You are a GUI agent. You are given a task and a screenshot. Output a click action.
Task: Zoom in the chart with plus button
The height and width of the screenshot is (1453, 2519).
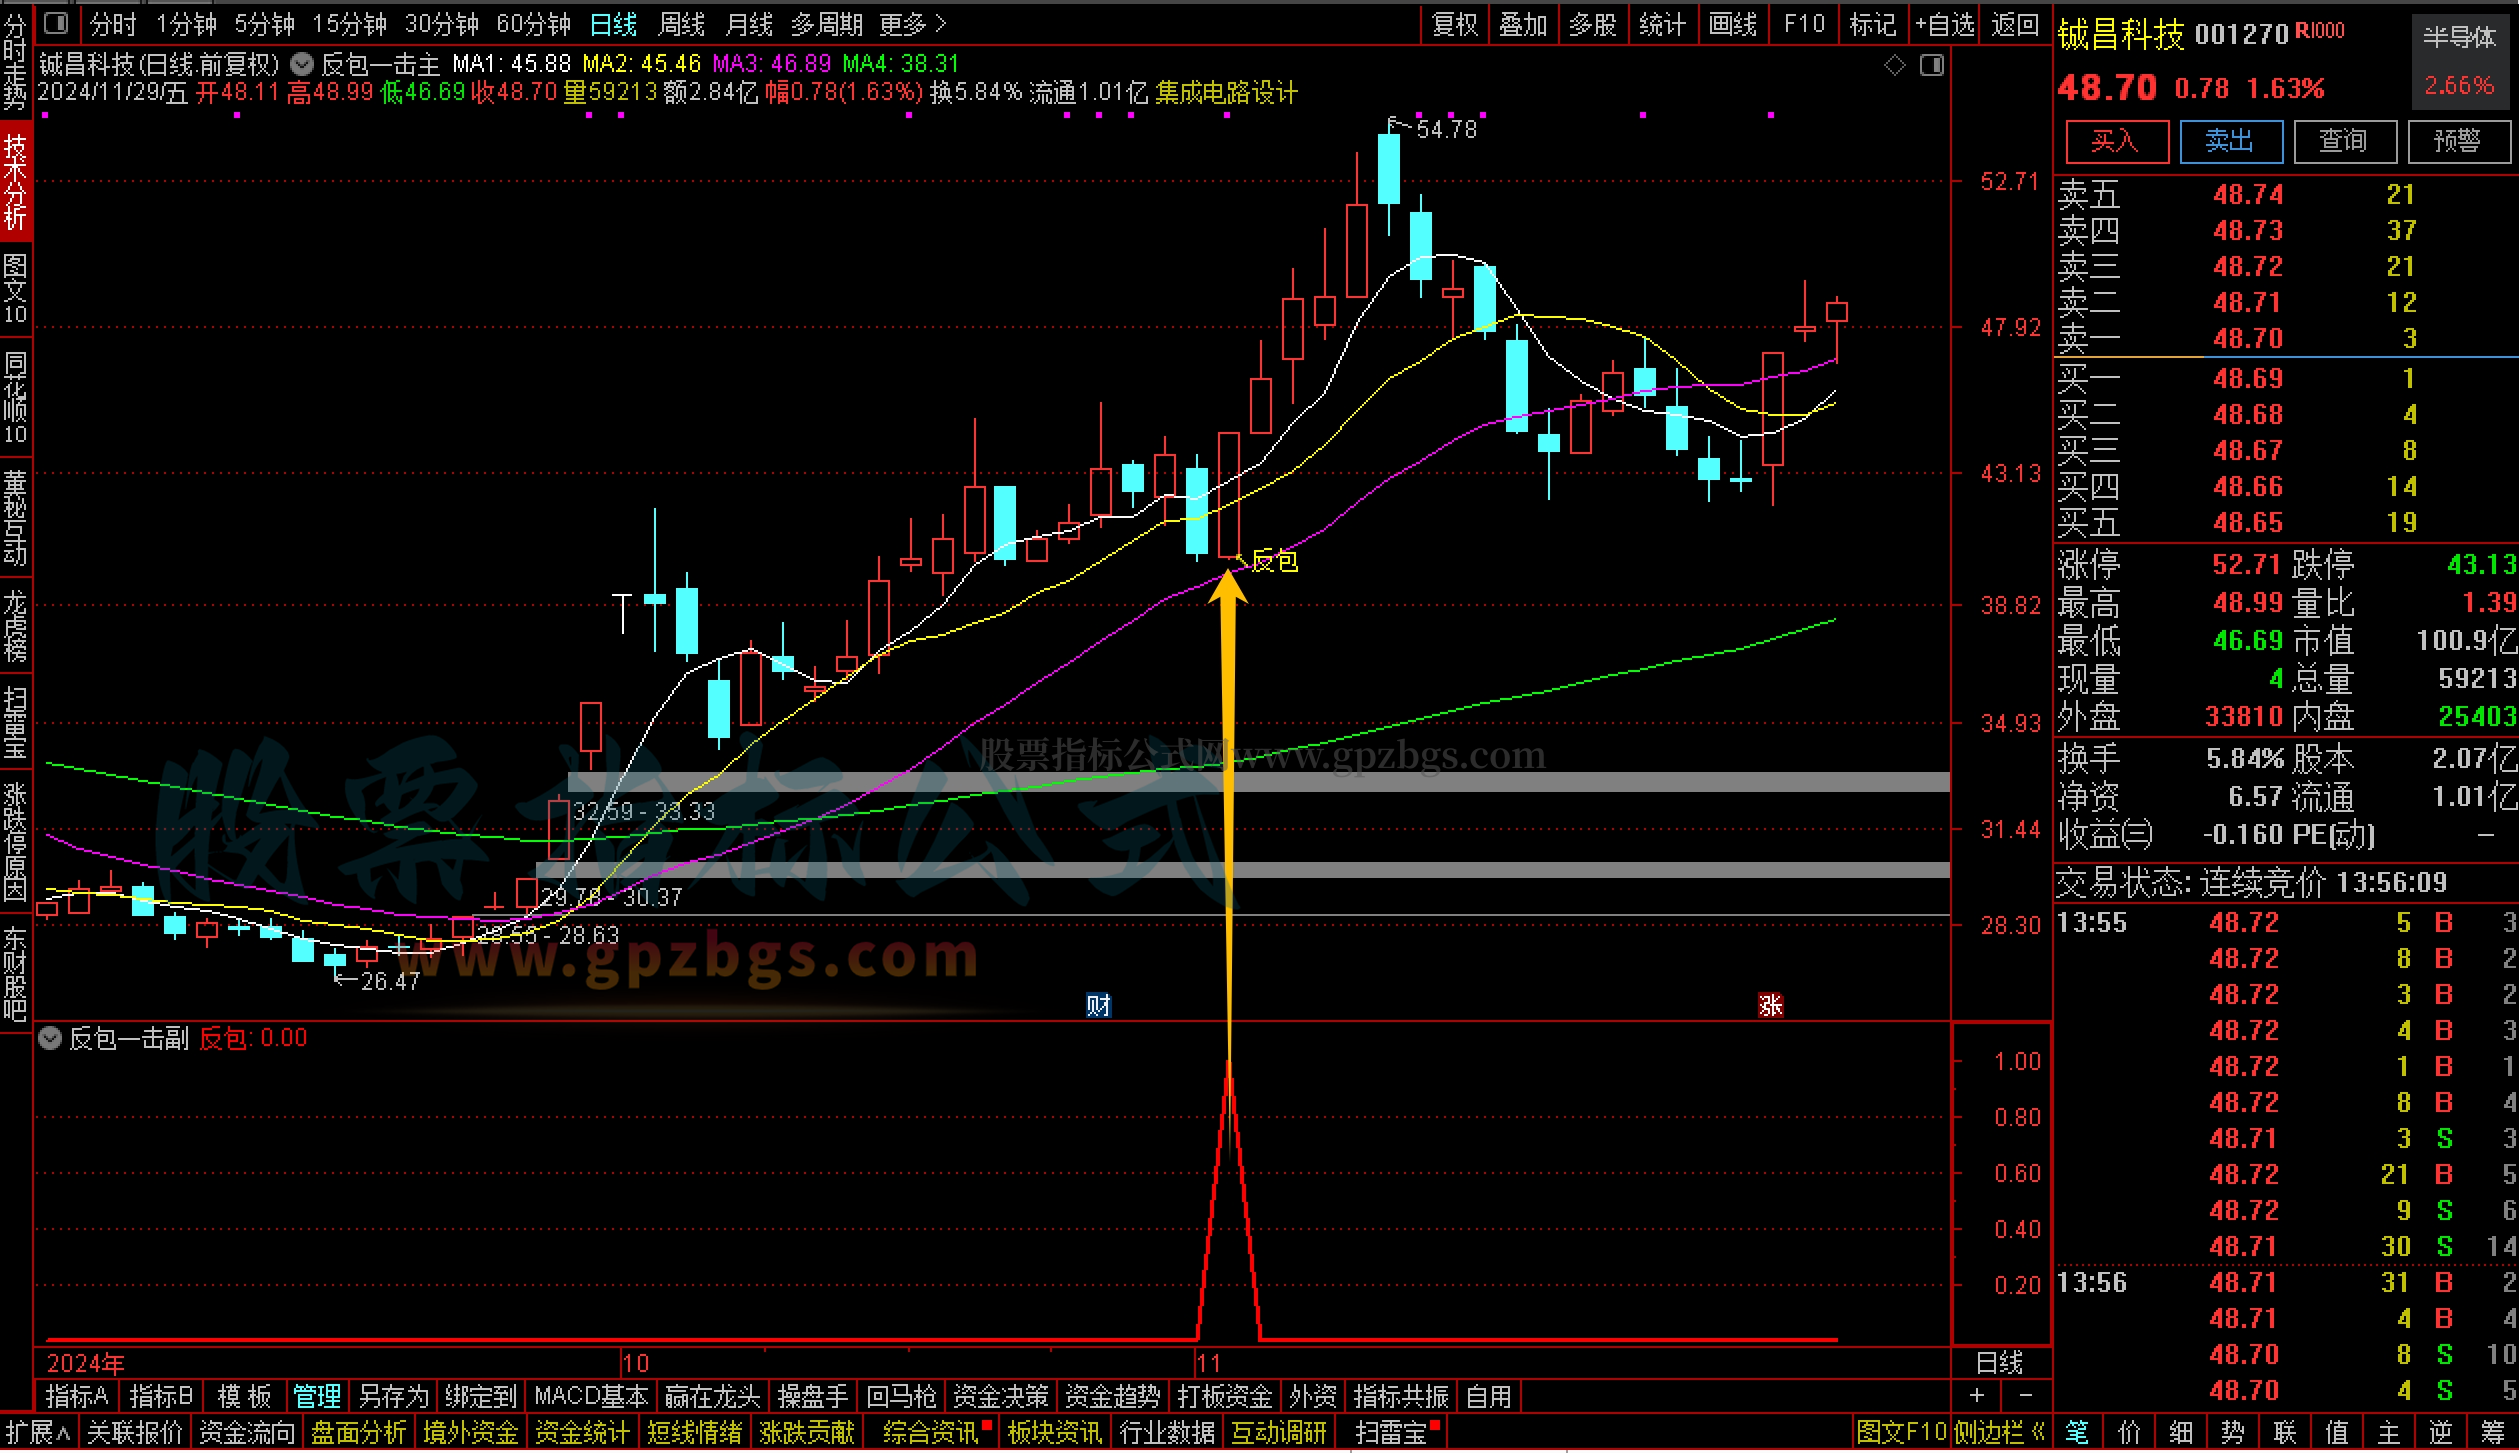pyautogui.click(x=1977, y=1395)
